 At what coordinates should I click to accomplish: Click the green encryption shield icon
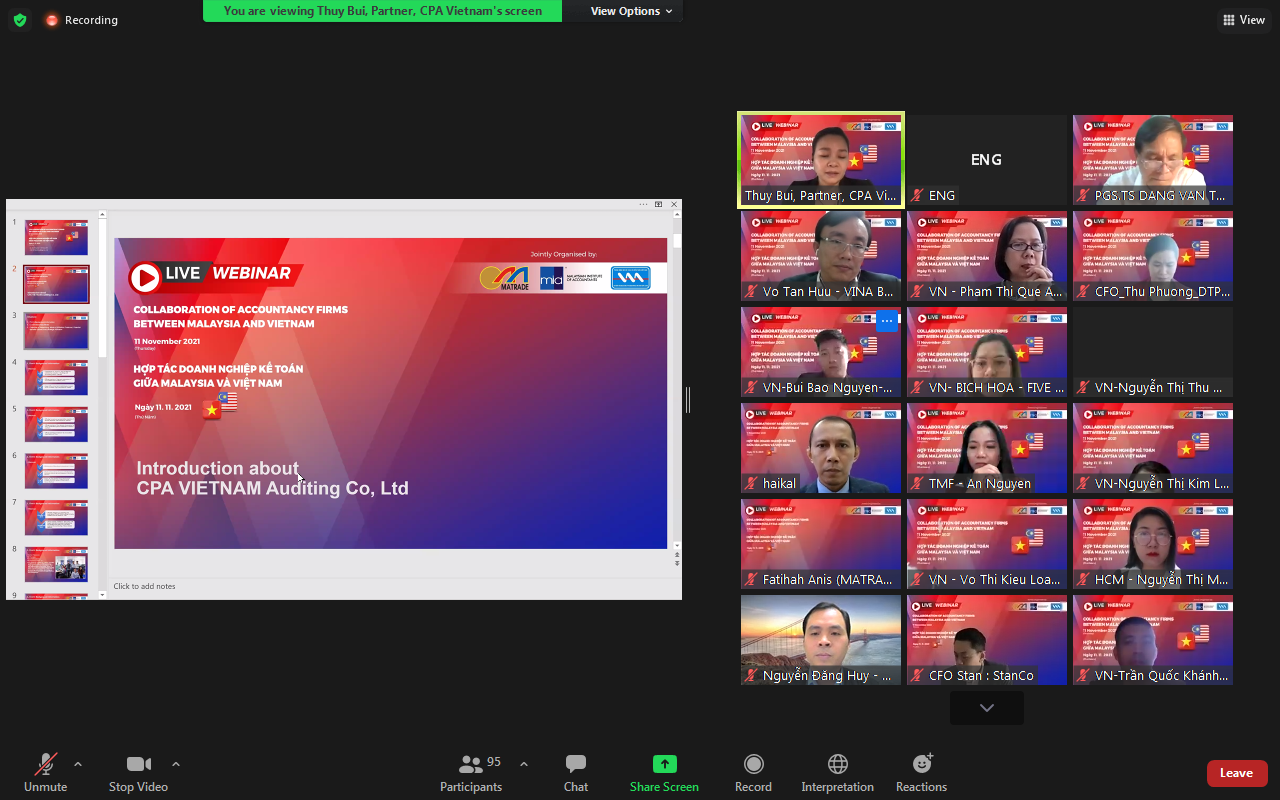(20, 20)
